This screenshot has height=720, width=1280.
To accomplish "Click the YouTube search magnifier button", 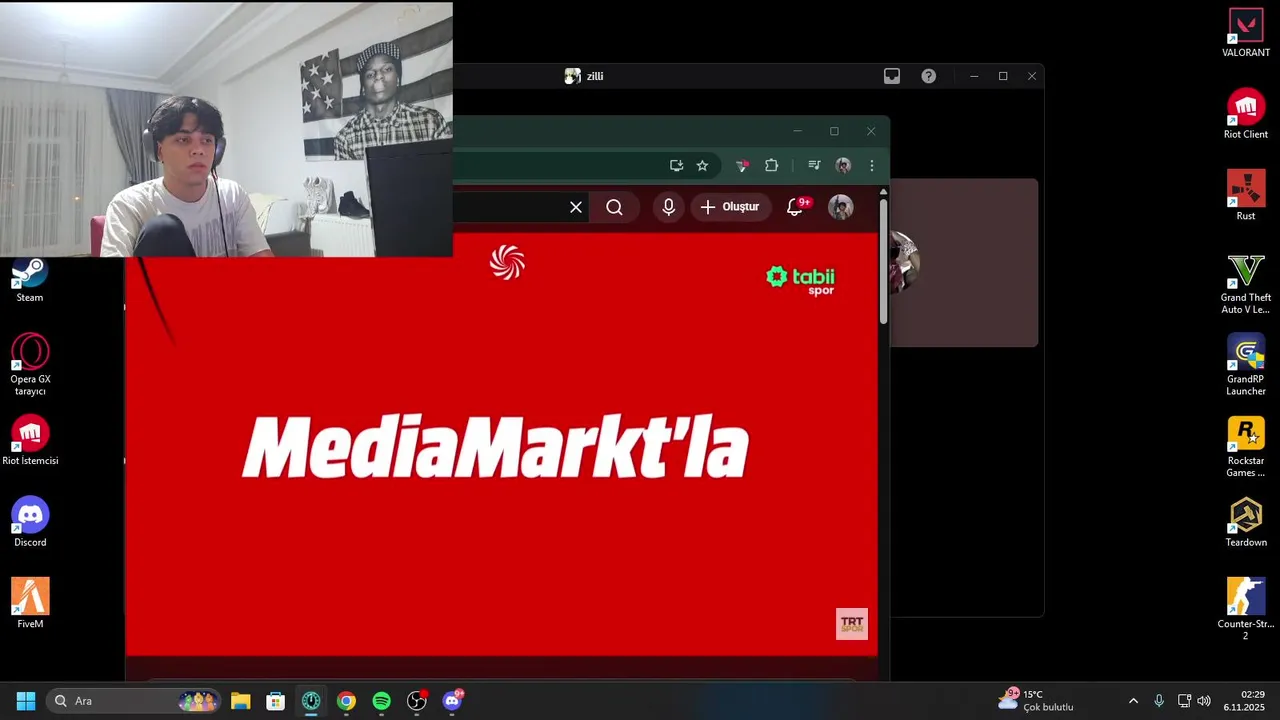I will coord(614,207).
